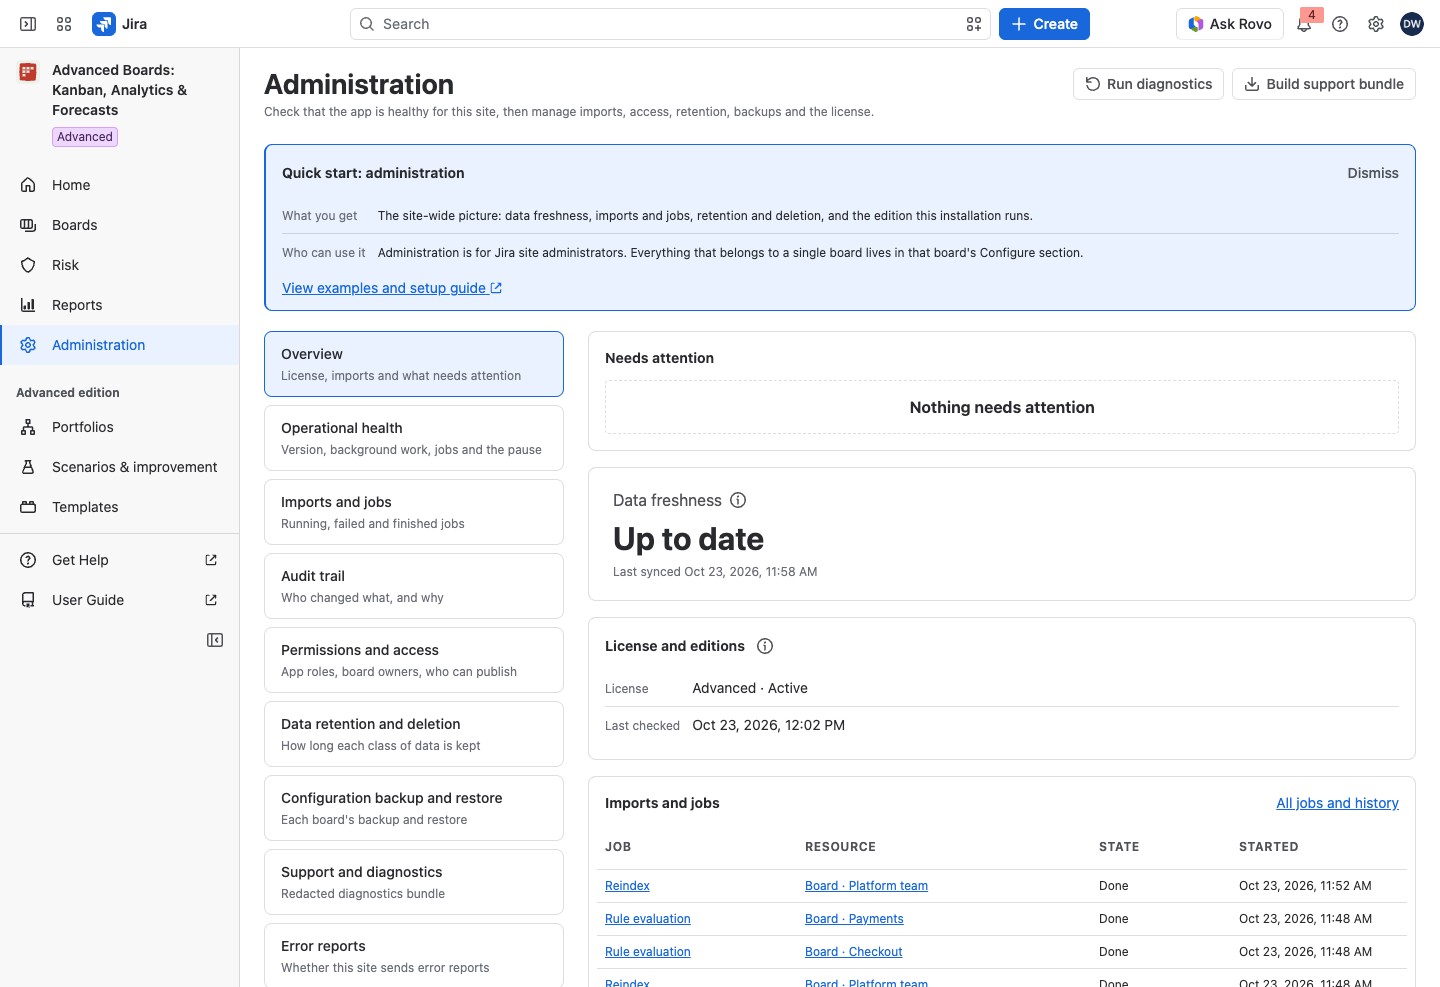
Task: Build a support bundle
Action: tap(1324, 84)
